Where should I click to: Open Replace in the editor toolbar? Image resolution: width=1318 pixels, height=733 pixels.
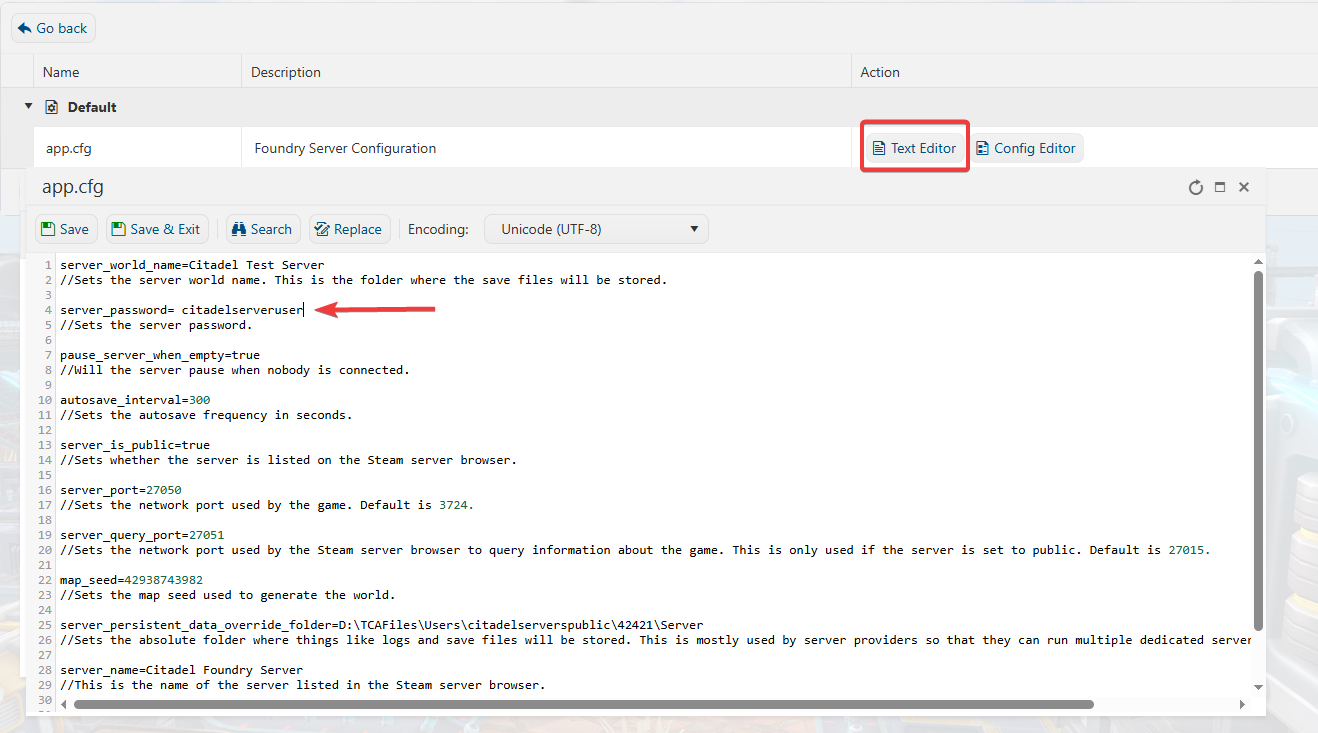coord(348,229)
